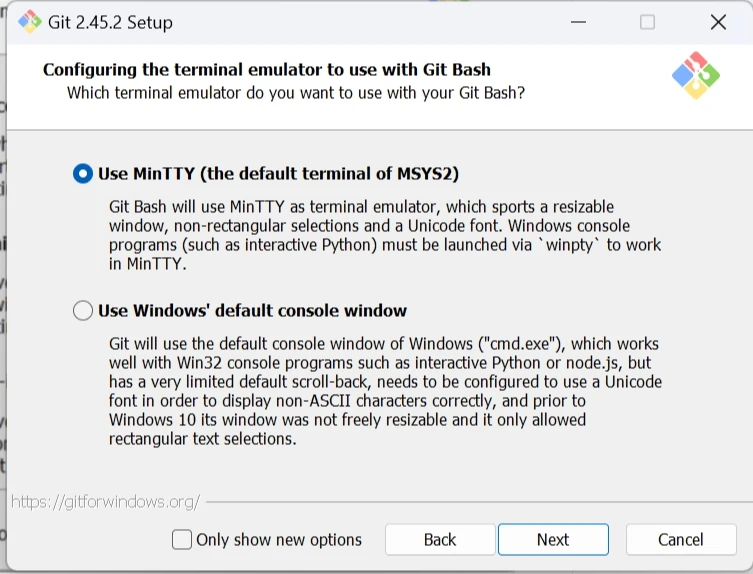
Task: Close the Git Setup window
Action: click(718, 22)
